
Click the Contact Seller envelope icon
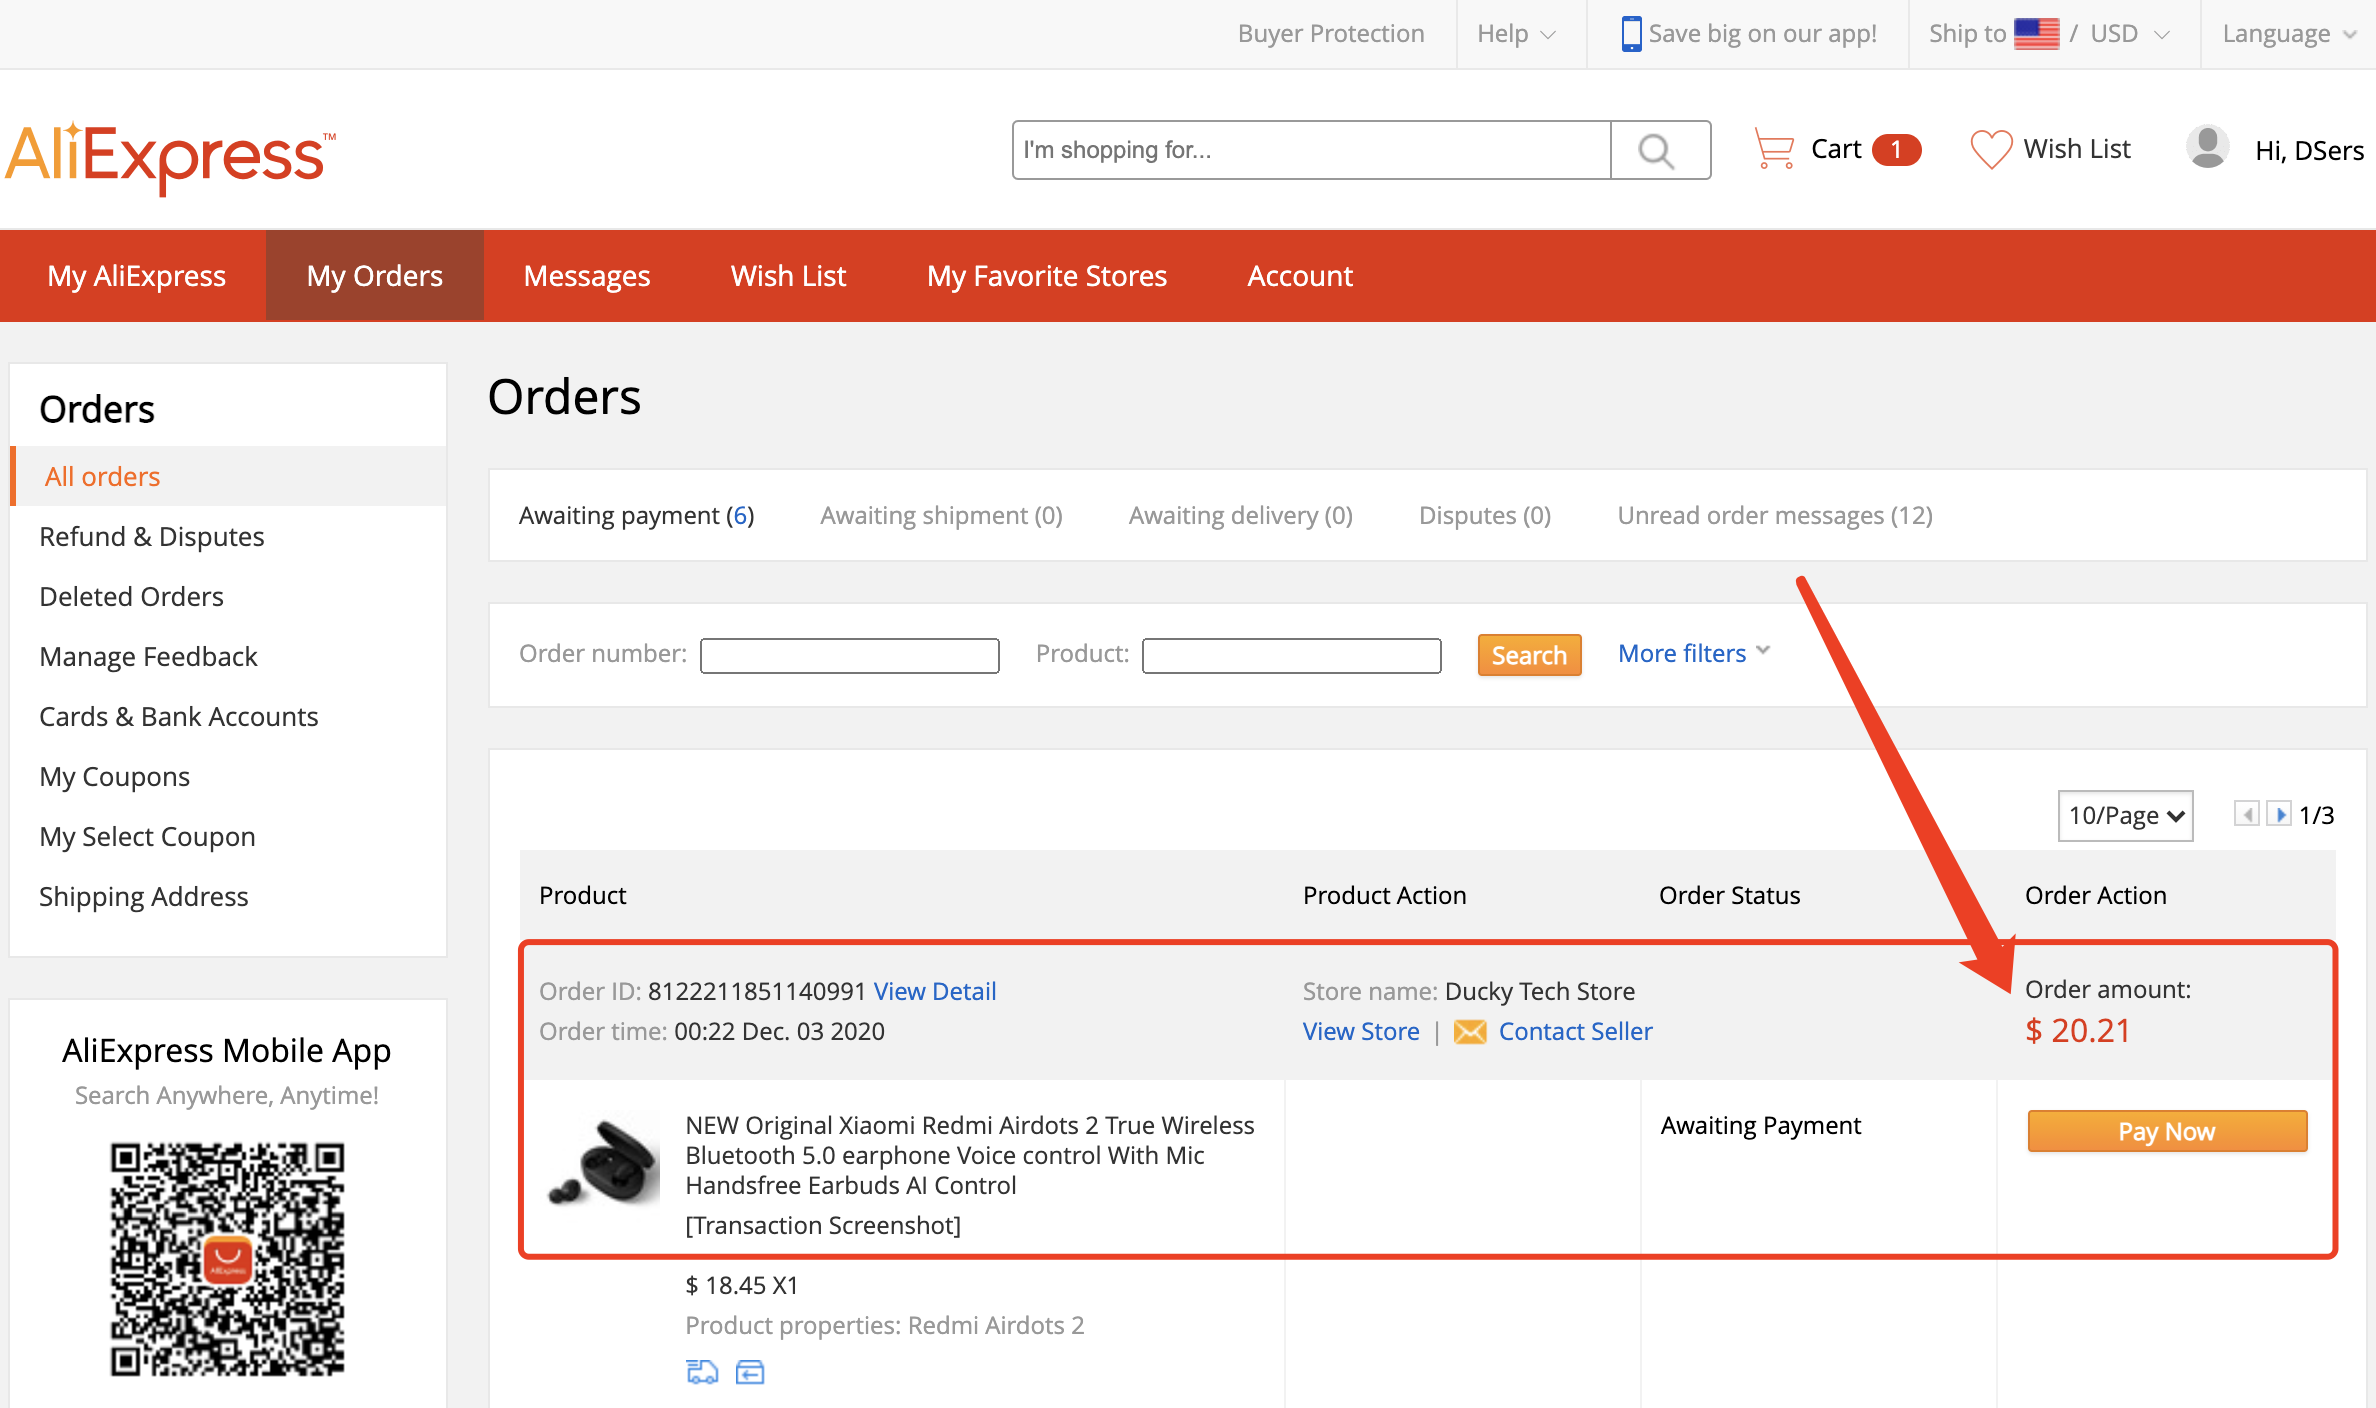point(1469,1032)
